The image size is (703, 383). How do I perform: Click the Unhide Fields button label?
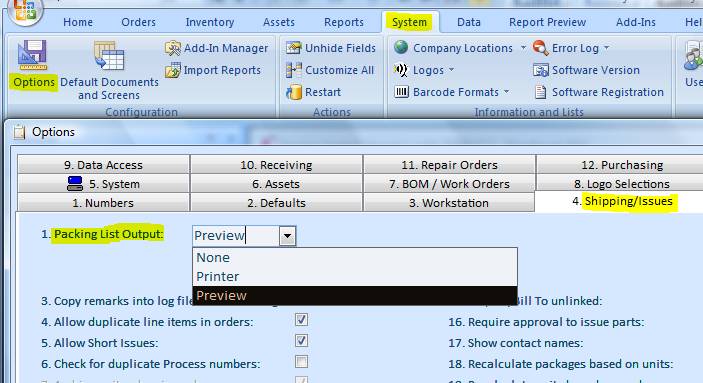click(x=340, y=48)
